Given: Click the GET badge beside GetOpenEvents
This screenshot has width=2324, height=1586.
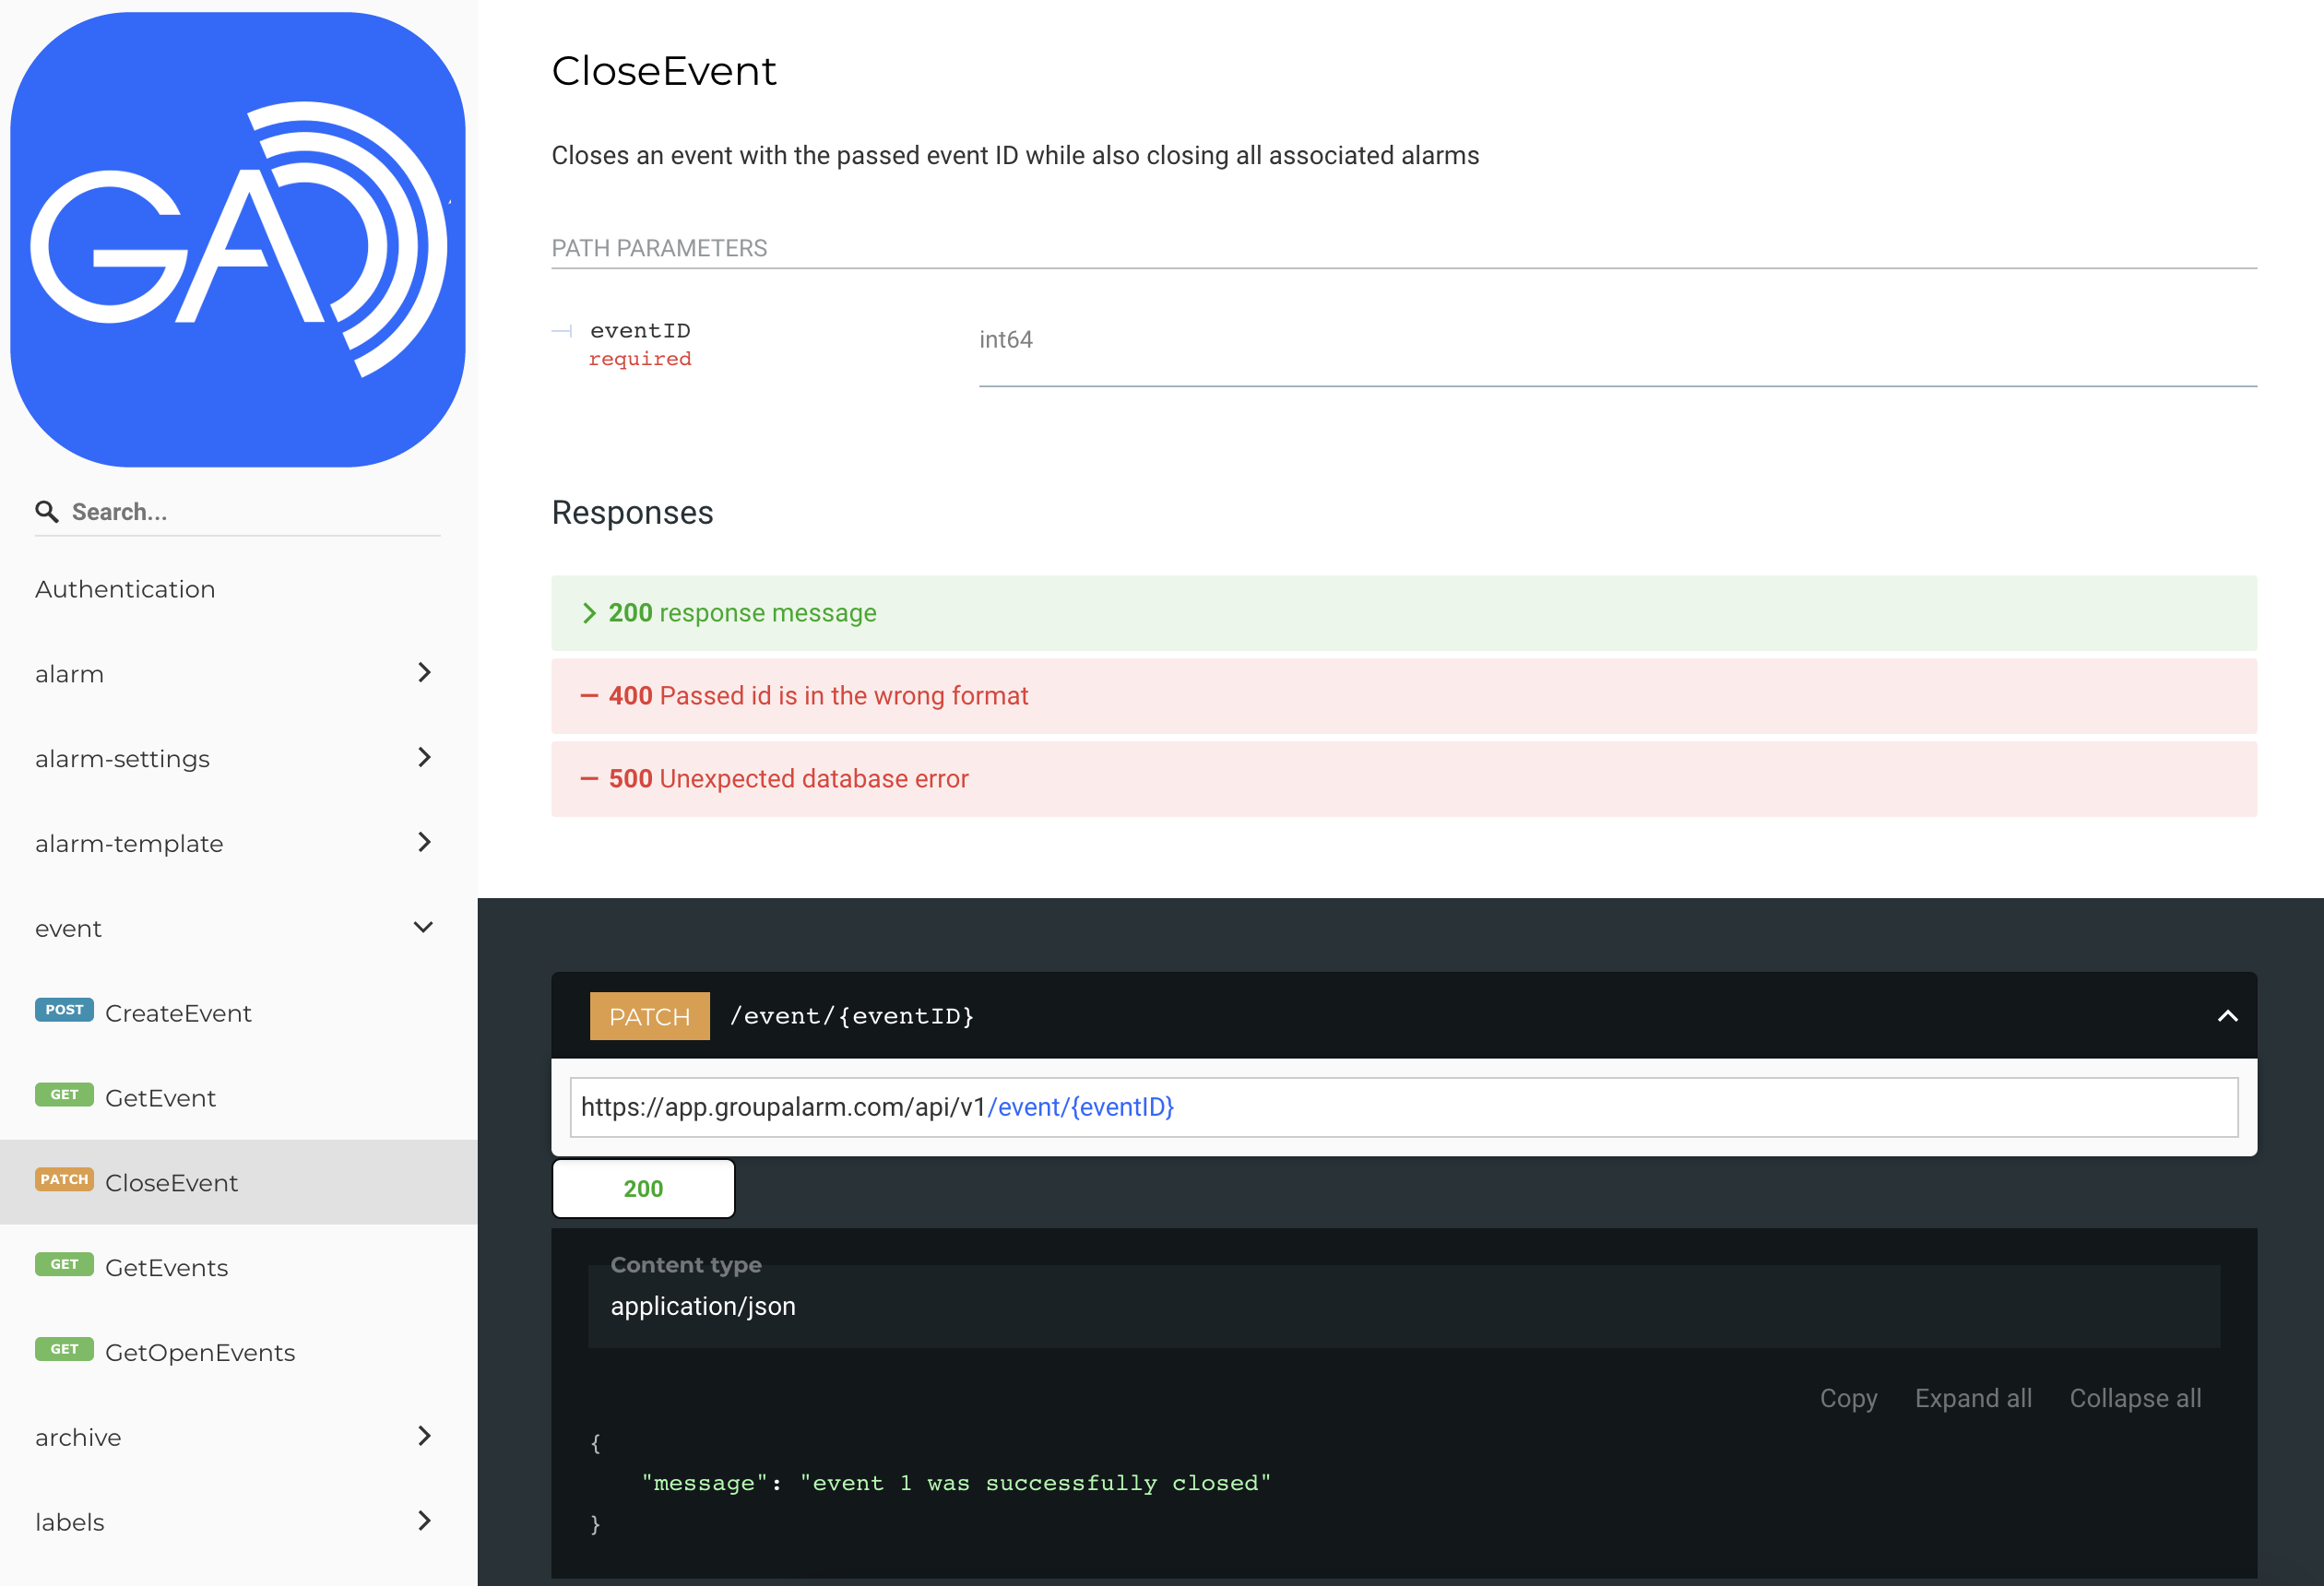Looking at the screenshot, I should click(64, 1350).
